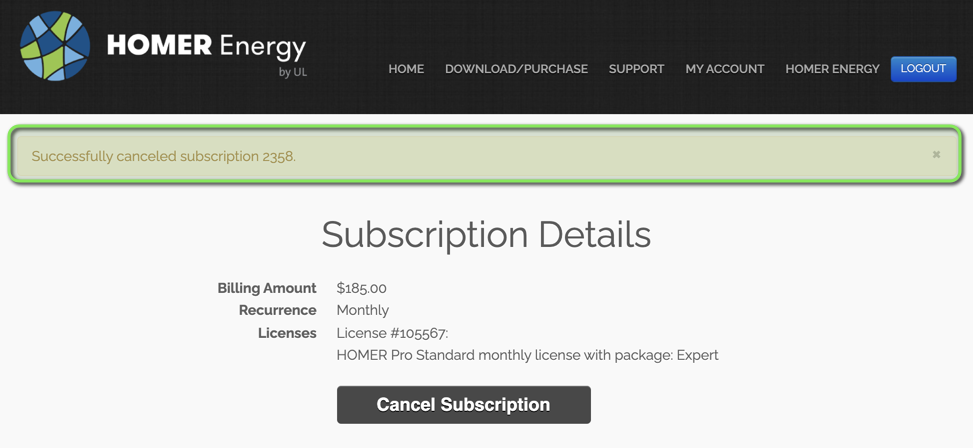Click the Monthly recurrence value
973x448 pixels.
[x=362, y=310]
